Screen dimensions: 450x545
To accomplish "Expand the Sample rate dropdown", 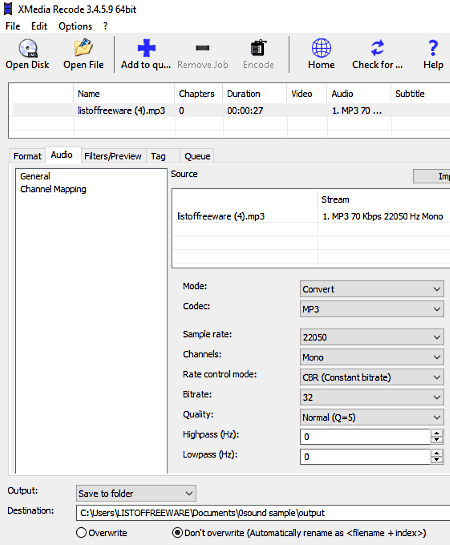I will point(372,337).
